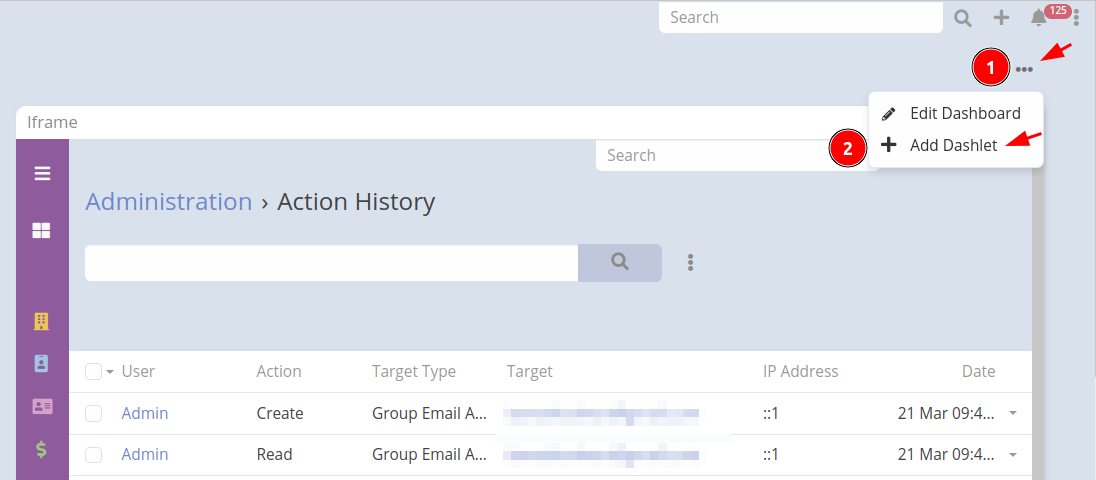This screenshot has height=480, width=1096.
Task: Choose Add Dashlet from the menu
Action: [952, 145]
